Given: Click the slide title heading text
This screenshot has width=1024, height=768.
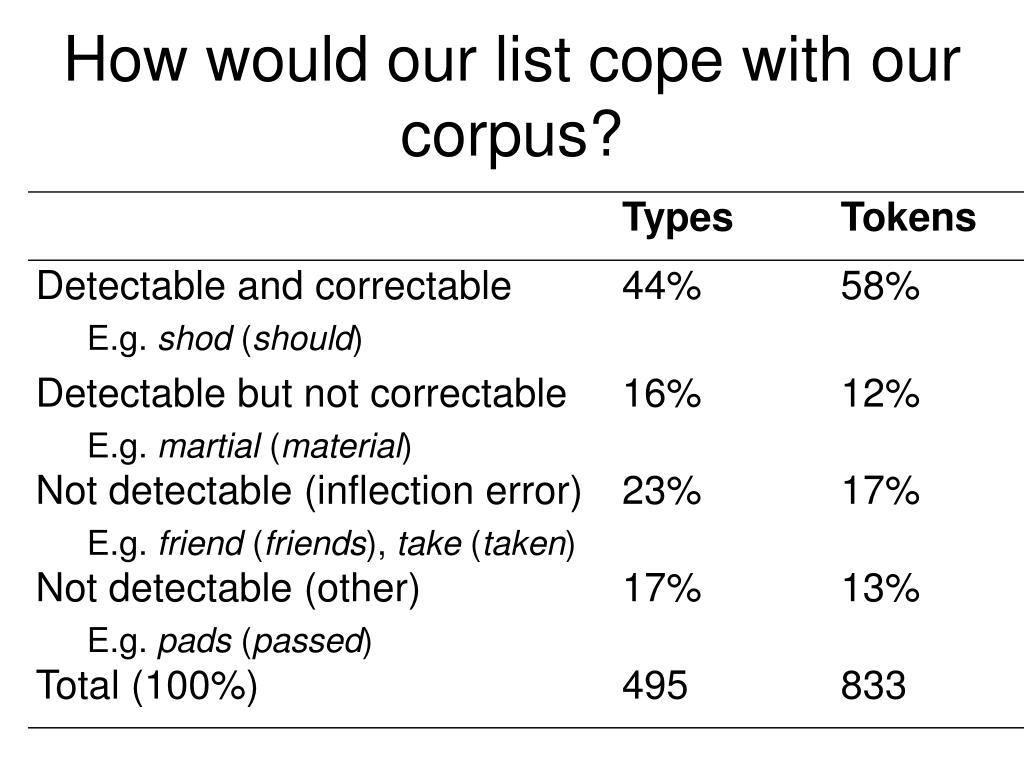Looking at the screenshot, I should pyautogui.click(x=512, y=97).
